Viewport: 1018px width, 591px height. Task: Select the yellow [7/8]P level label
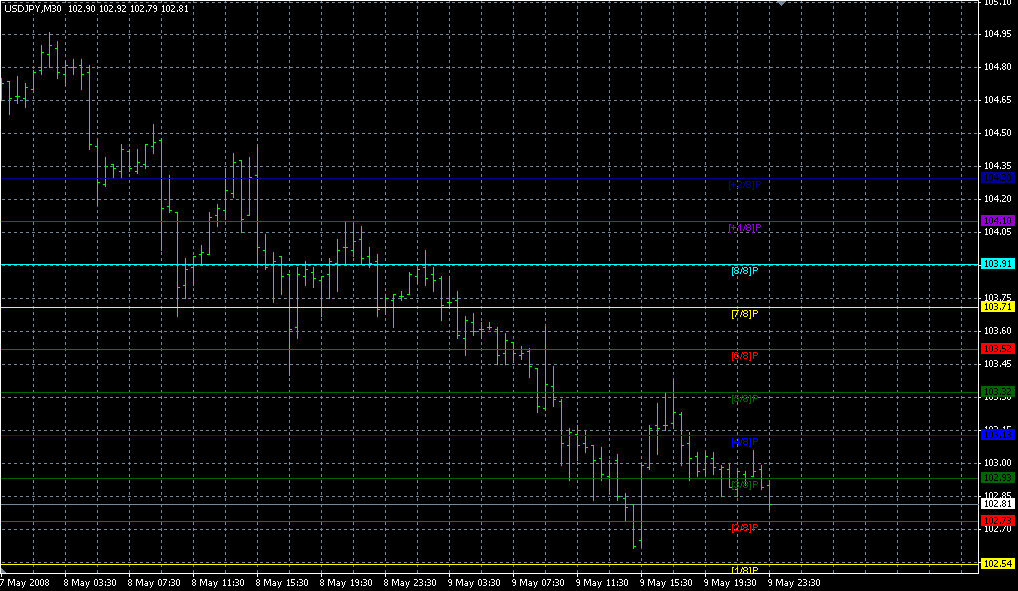point(745,314)
